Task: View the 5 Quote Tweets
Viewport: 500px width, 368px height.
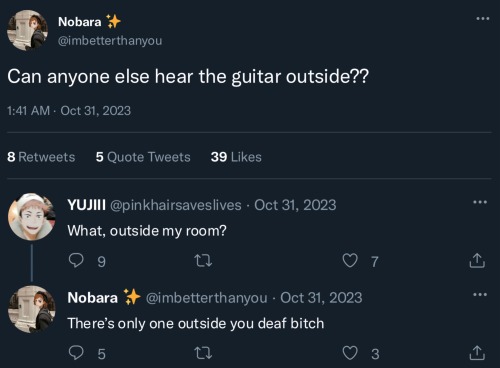Action: [143, 157]
